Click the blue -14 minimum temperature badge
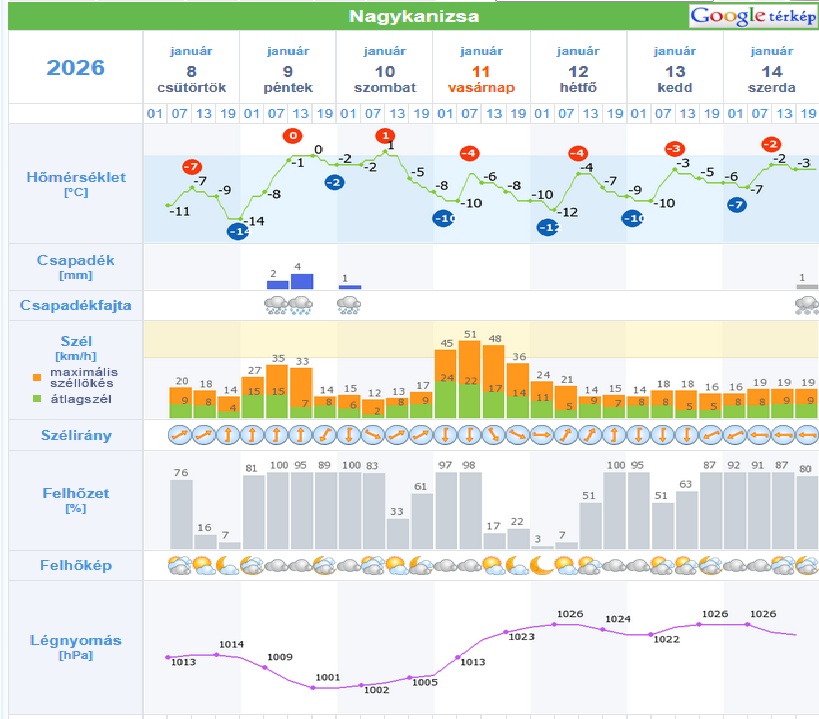 click(239, 232)
